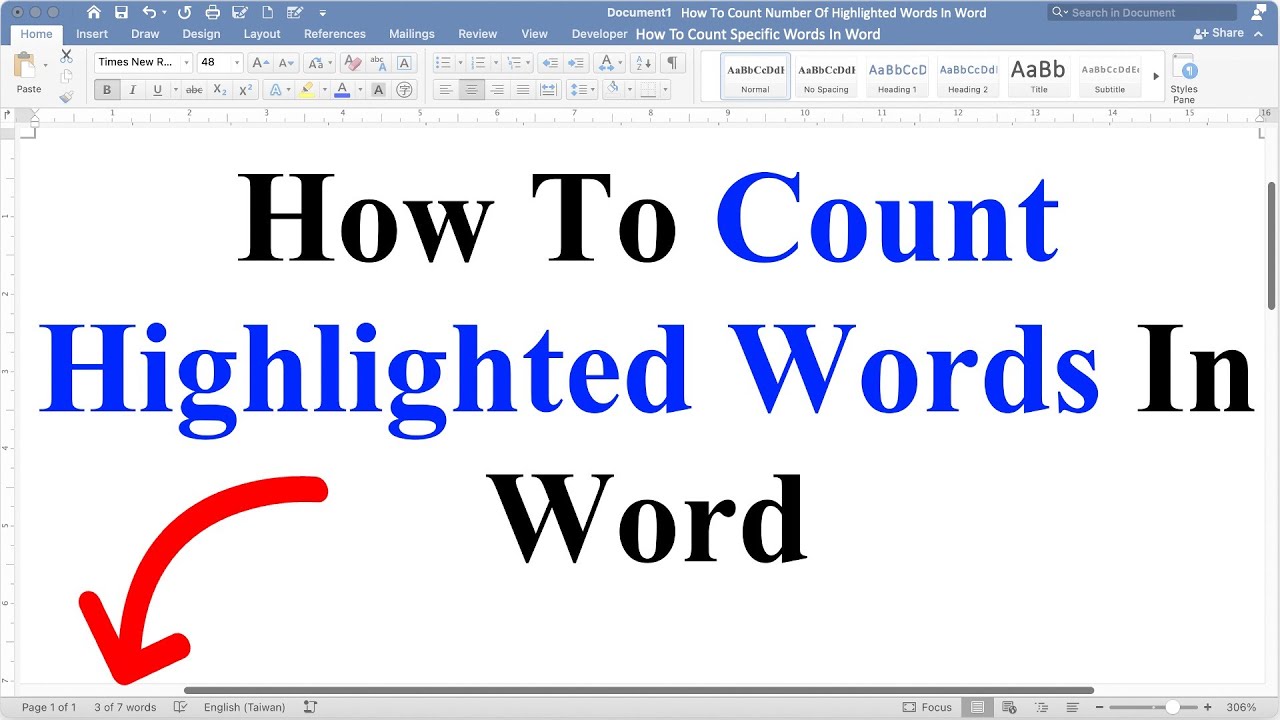Toggle Underline formatting

[x=157, y=90]
